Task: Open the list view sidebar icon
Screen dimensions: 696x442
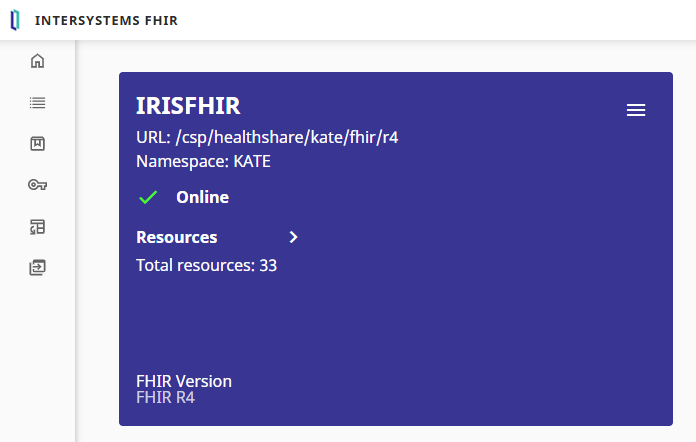Action: click(x=38, y=102)
